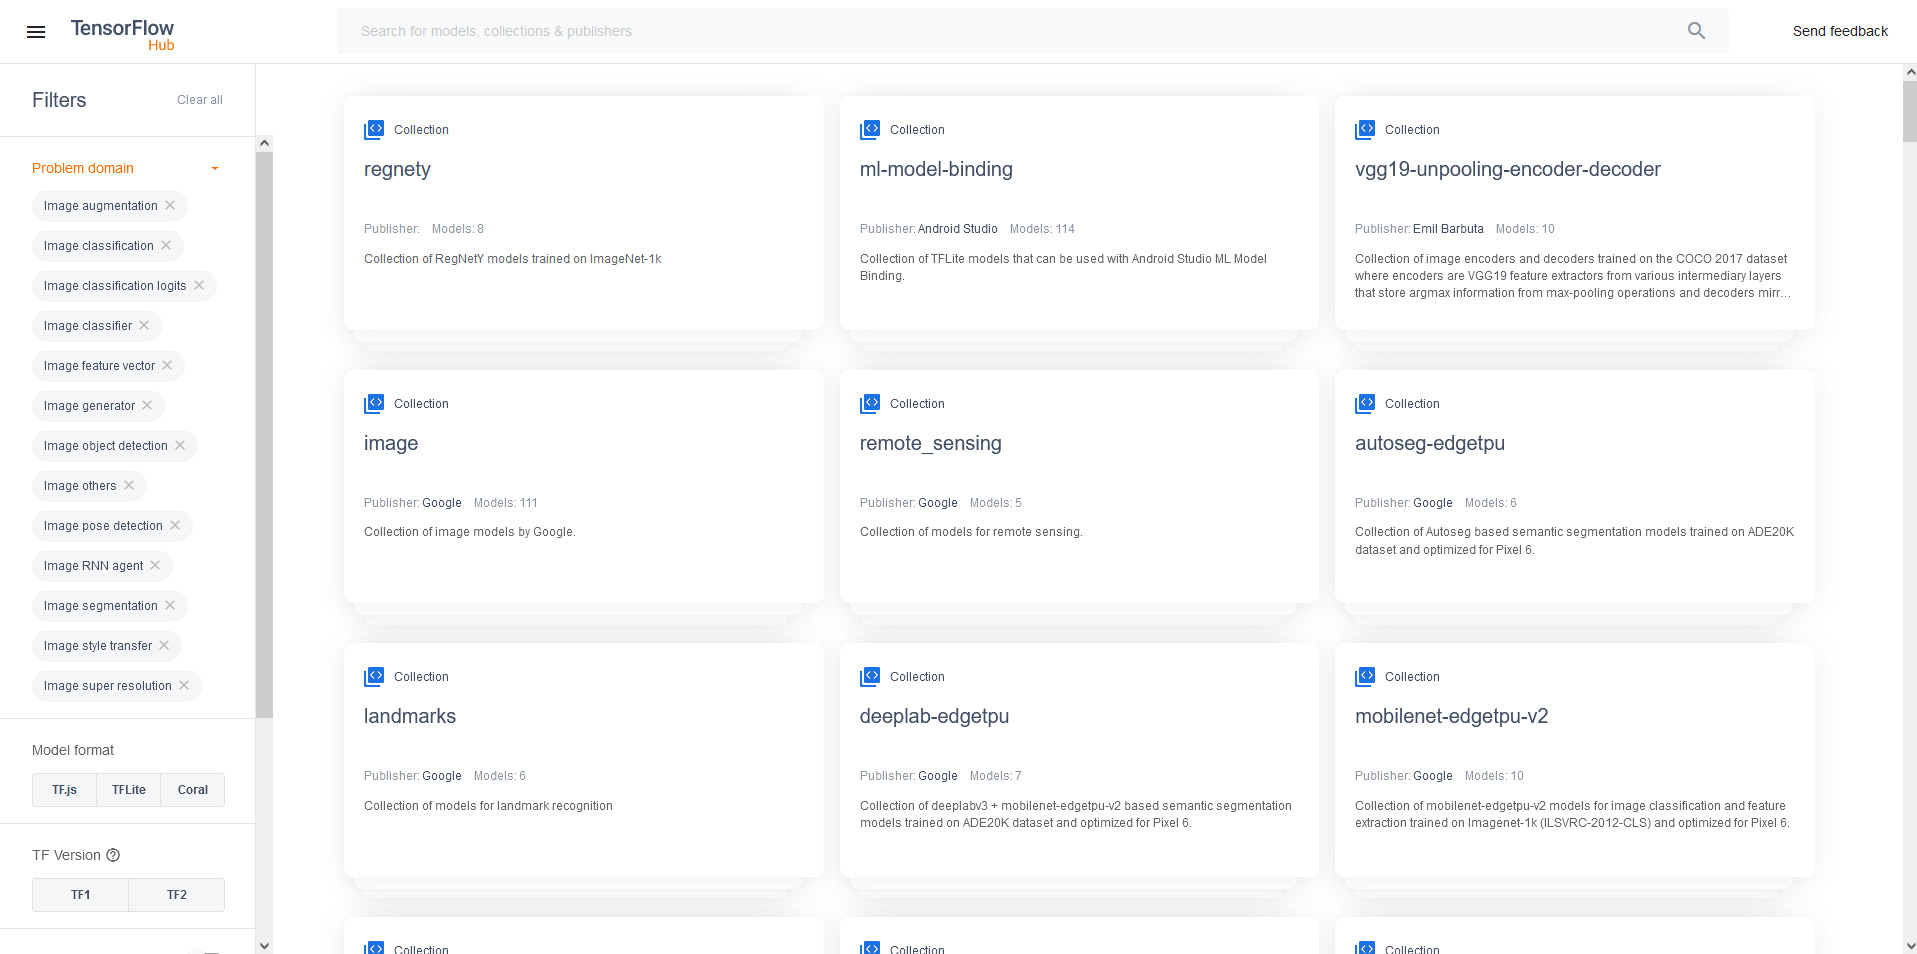Remove the Image segmentation filter chip

point(170,605)
